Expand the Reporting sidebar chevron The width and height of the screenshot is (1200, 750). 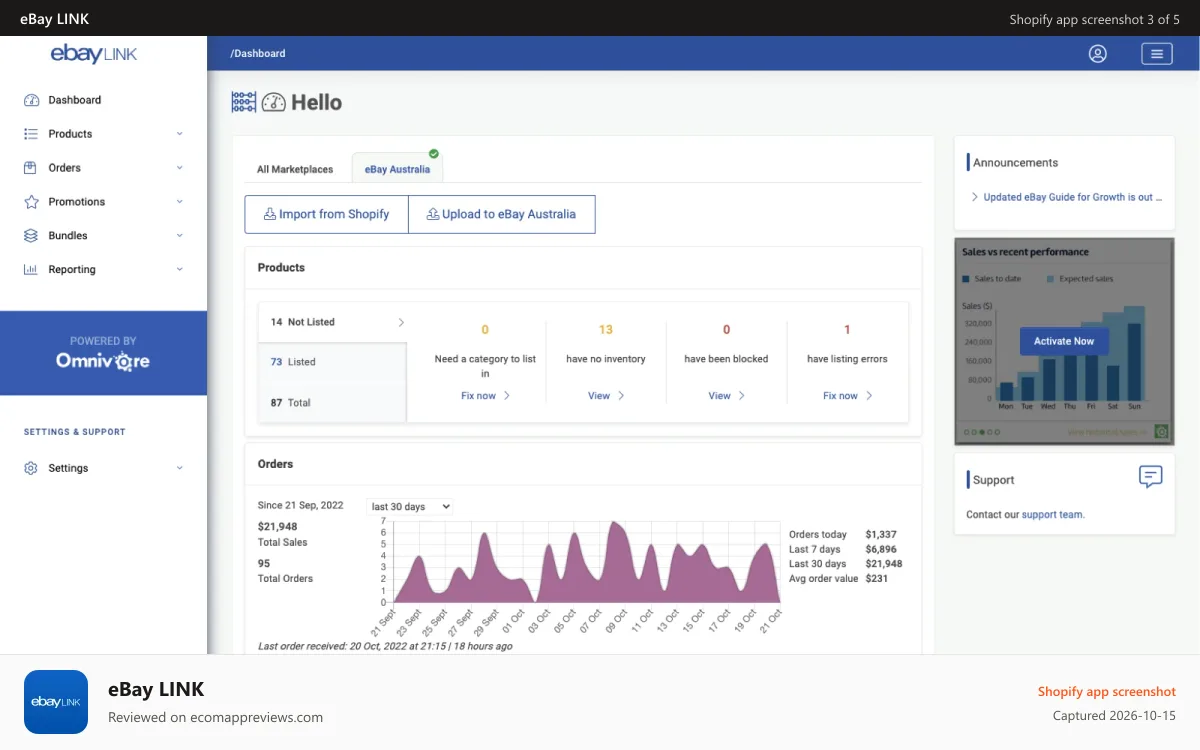[x=180, y=270]
